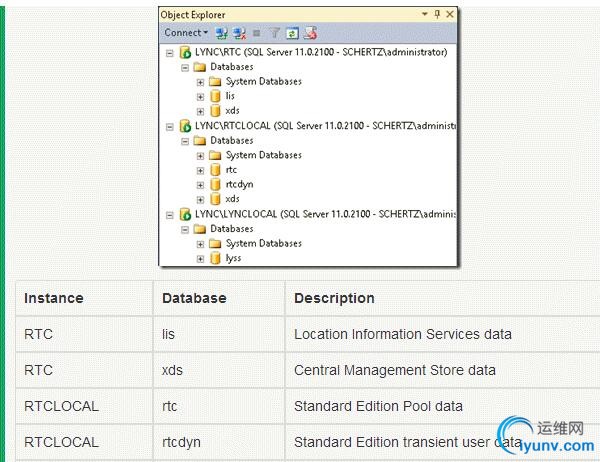The width and height of the screenshot is (600, 462).
Task: Click the rtc database icon
Action: pyautogui.click(x=215, y=170)
